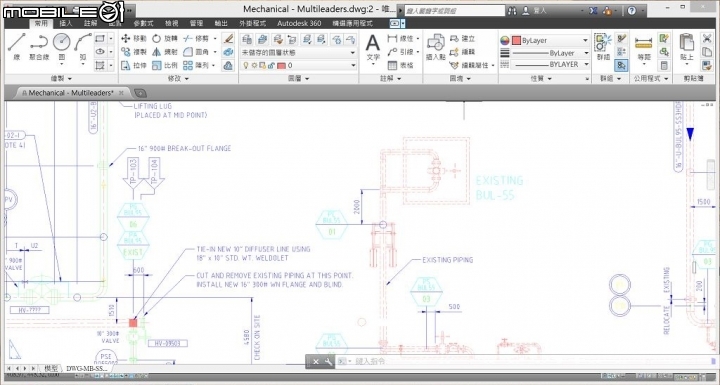Open the View (檢視) ribbon tab
This screenshot has width=720, height=385.
click(x=172, y=23)
